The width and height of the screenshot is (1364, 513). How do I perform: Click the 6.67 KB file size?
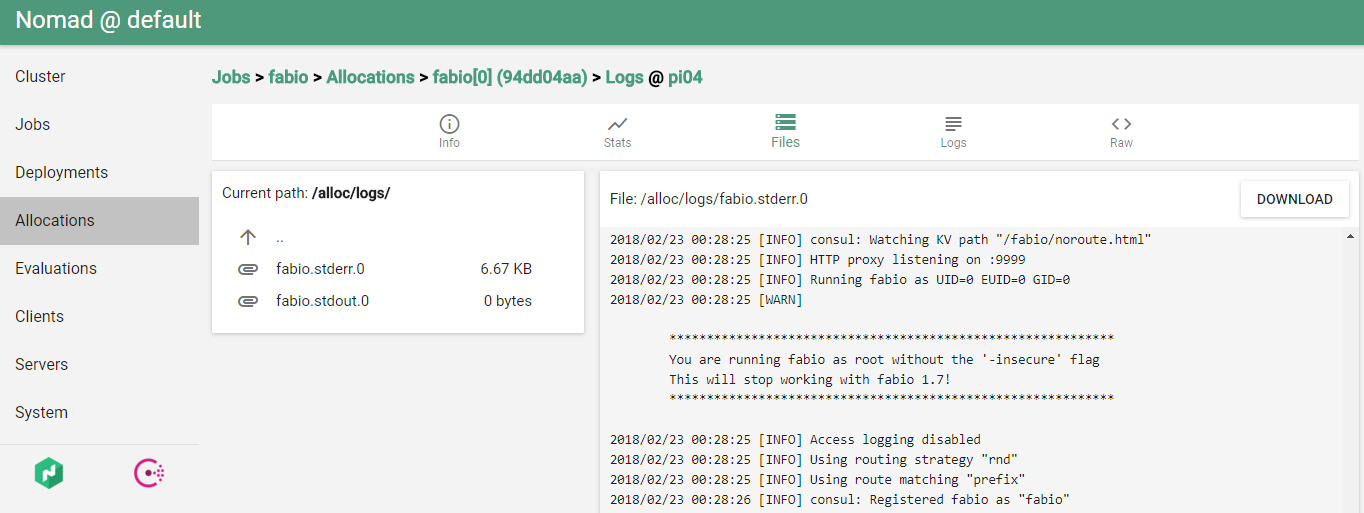(x=506, y=269)
